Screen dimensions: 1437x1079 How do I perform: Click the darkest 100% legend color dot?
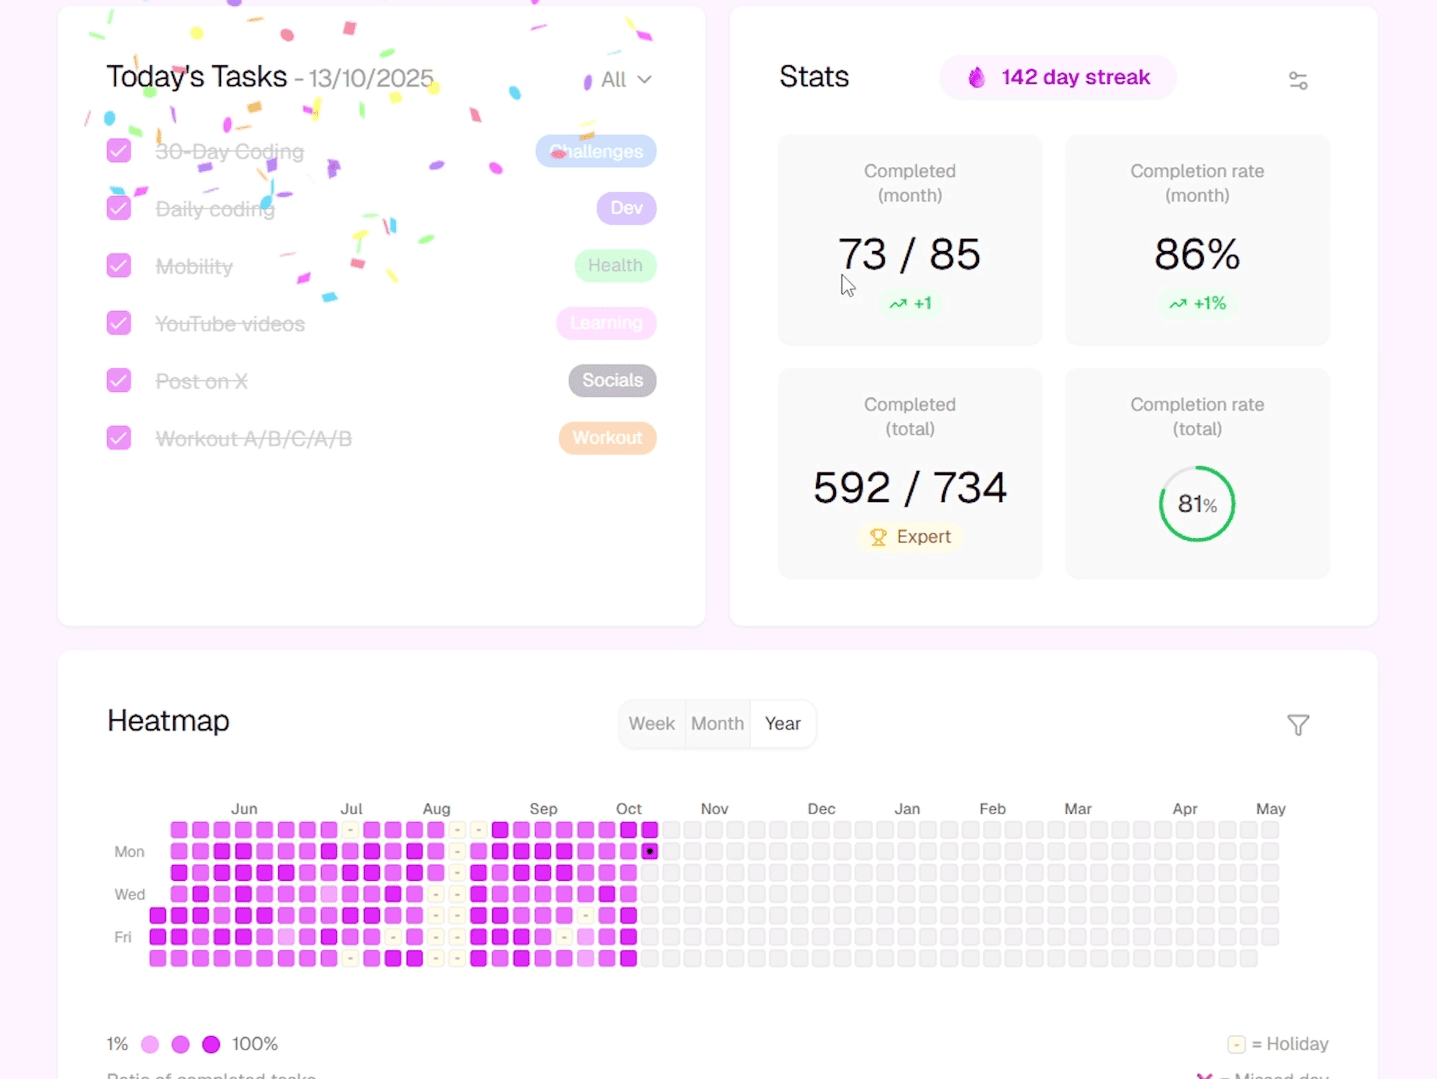[211, 1045]
